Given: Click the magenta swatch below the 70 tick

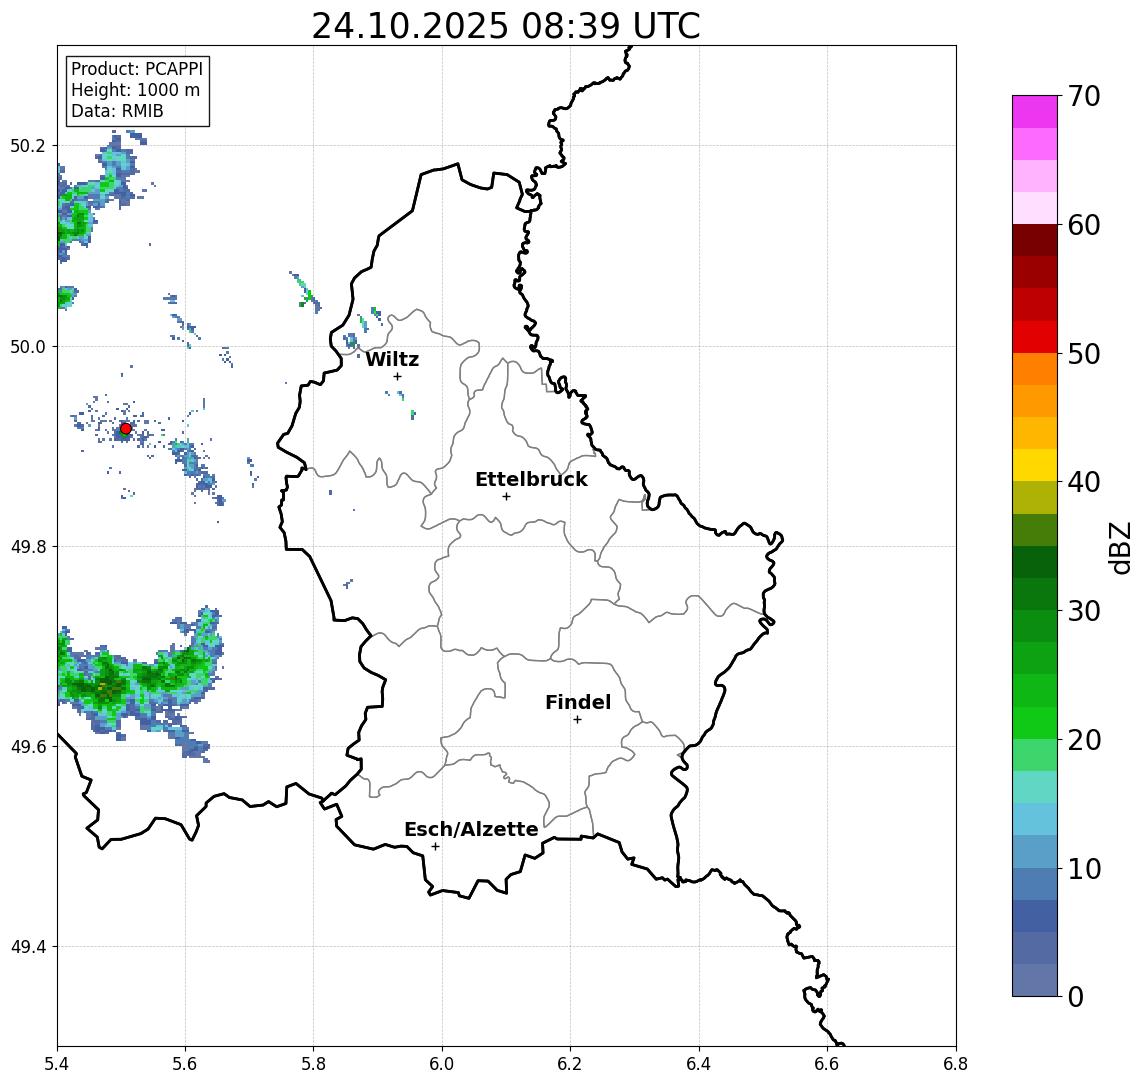Looking at the screenshot, I should [1035, 112].
